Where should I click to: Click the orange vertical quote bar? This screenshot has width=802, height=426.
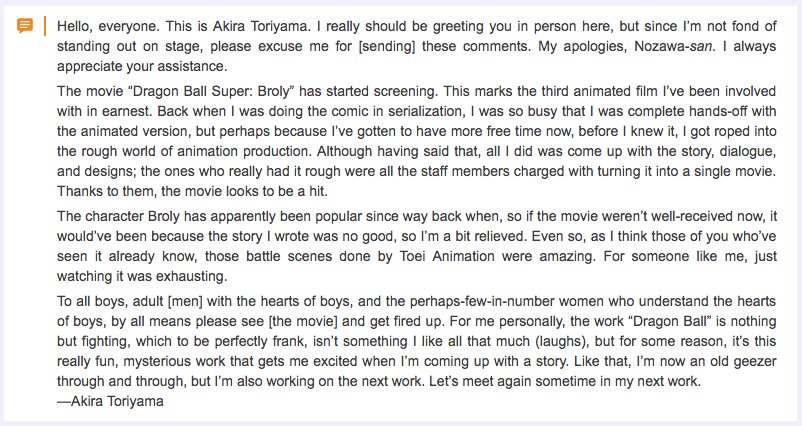[45, 26]
